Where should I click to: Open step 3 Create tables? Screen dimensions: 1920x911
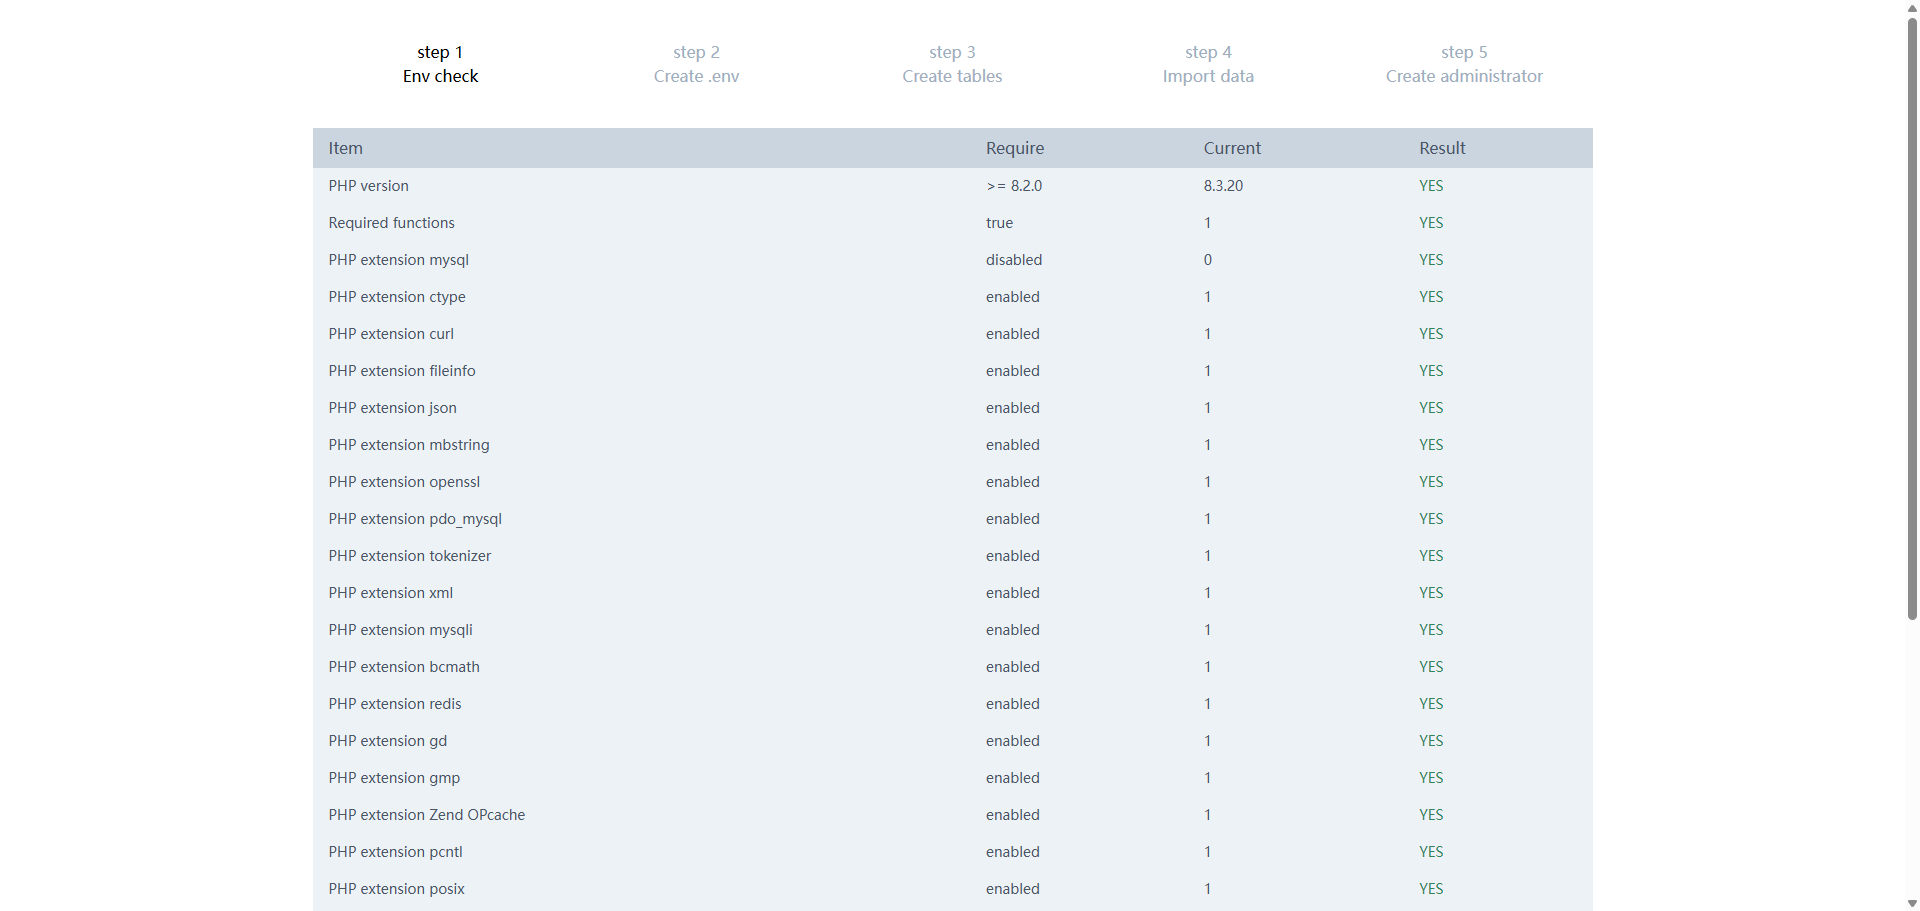point(952,64)
